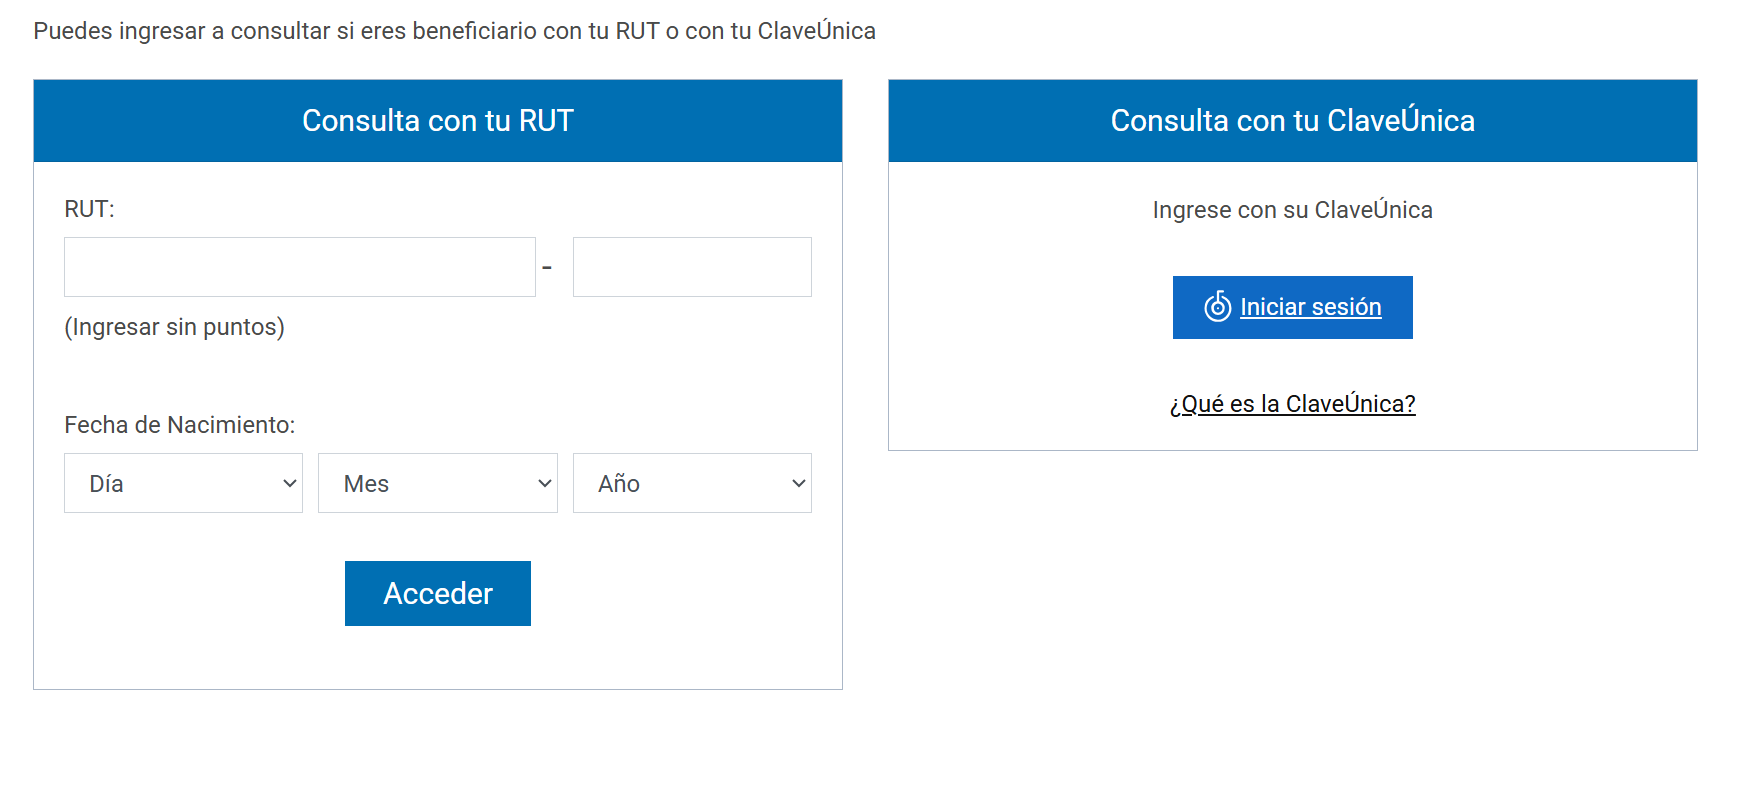Click the Día dropdown chevron arrow
The height and width of the screenshot is (811, 1764).
[289, 483]
